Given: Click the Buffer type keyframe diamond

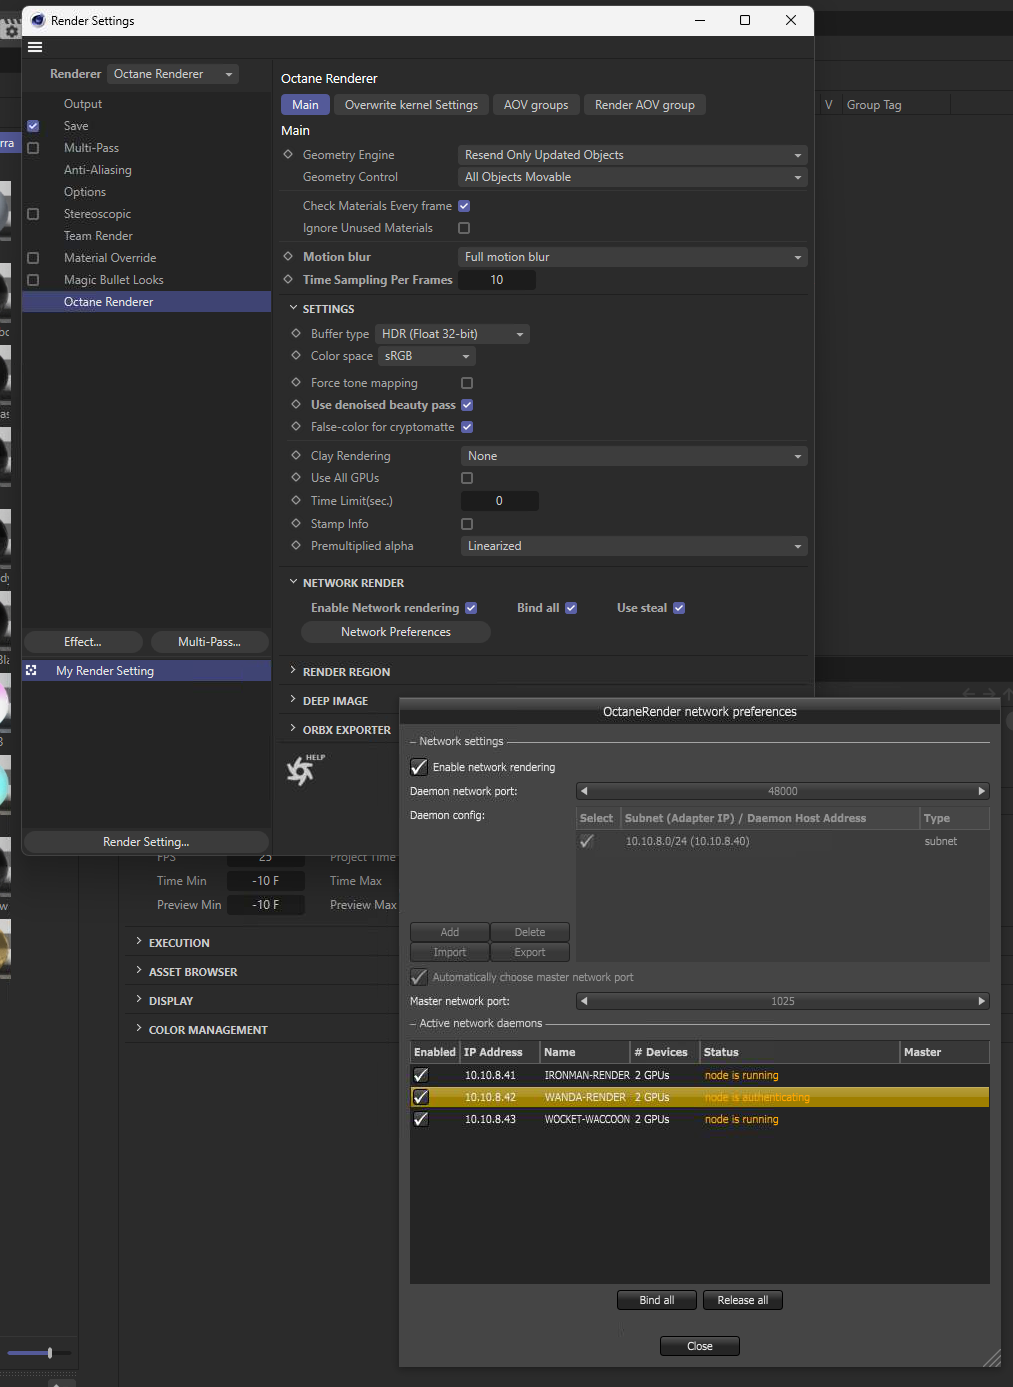Looking at the screenshot, I should point(296,333).
